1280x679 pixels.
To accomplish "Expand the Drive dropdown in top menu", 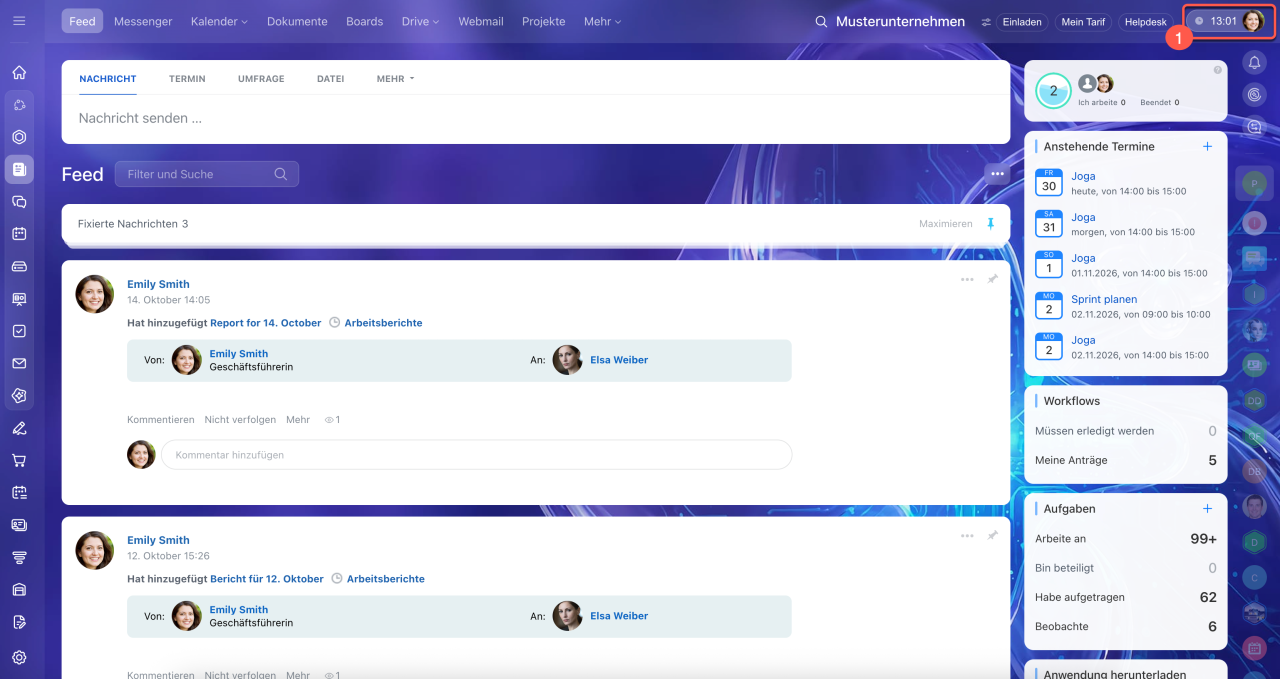I will [420, 21].
